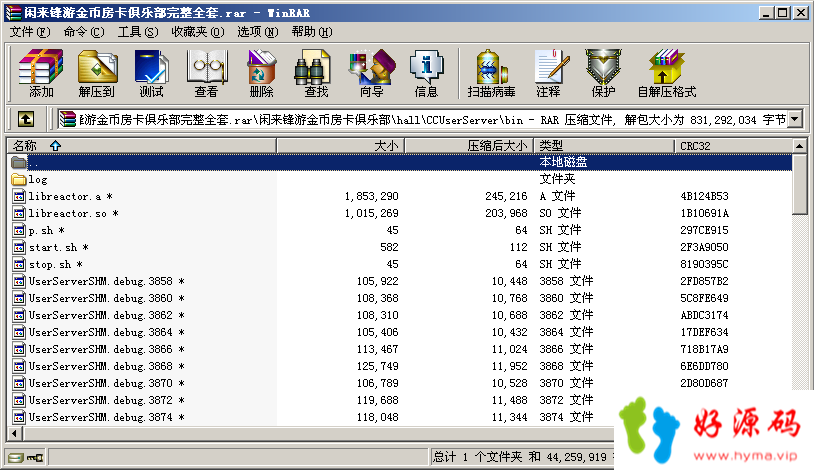This screenshot has width=814, height=470.
Task: Launch the 向导 (Wizard) tool
Action: (x=372, y=73)
